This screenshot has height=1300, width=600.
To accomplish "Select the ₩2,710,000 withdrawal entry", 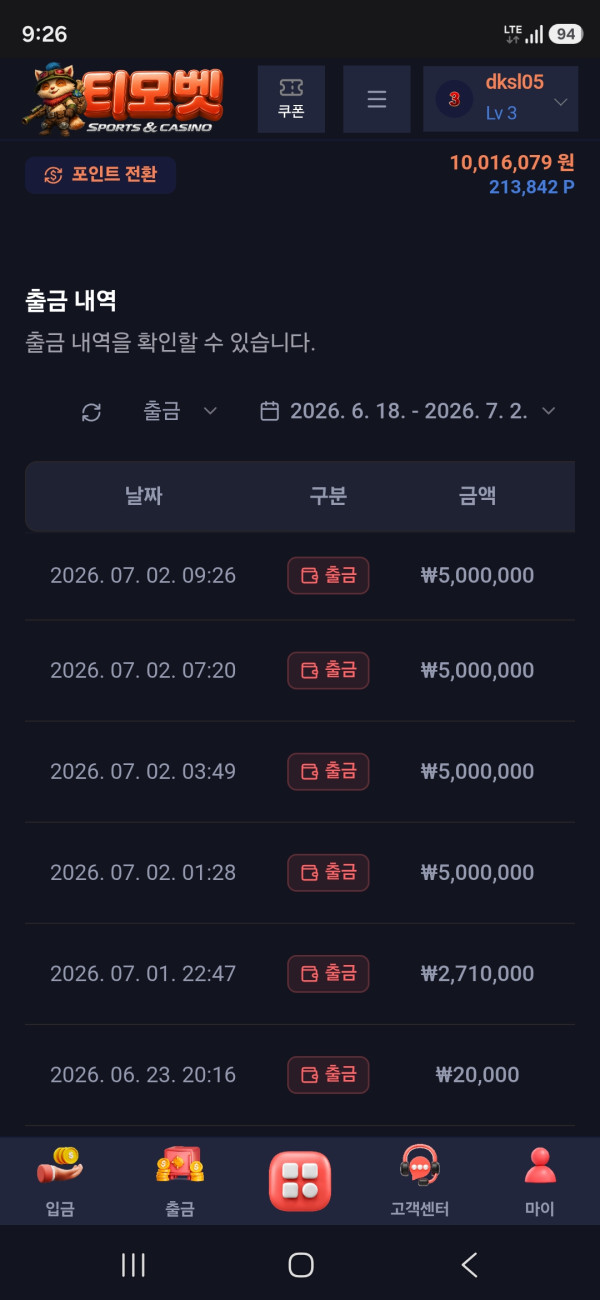I will pos(300,973).
